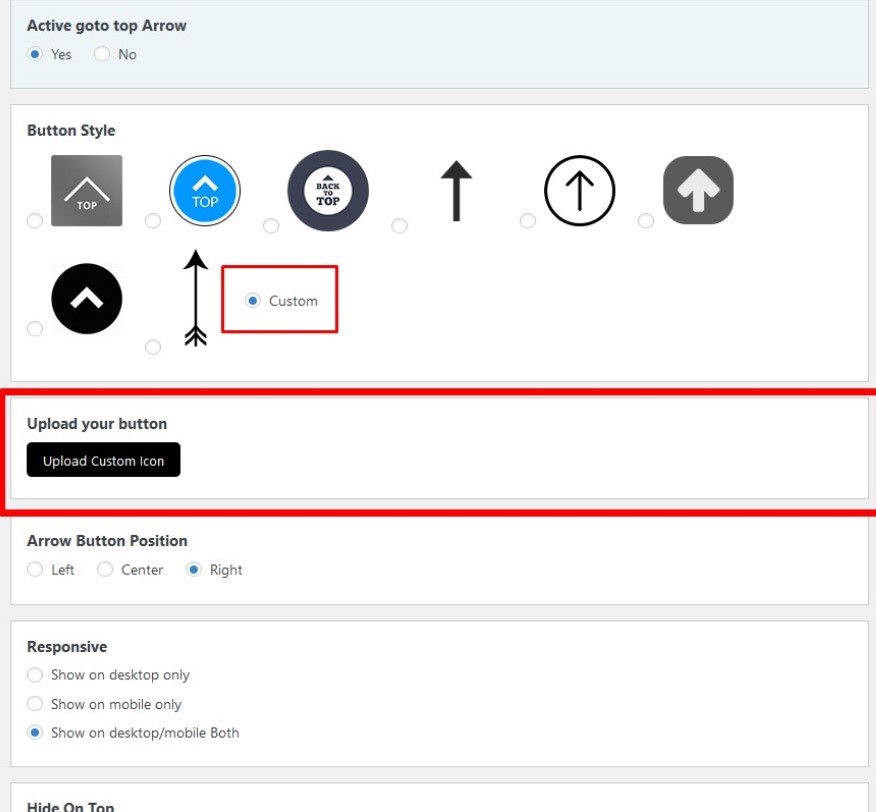Viewport: 876px width, 812px height.
Task: Choose 'Show on mobile only' responsive option
Action: tap(35, 704)
